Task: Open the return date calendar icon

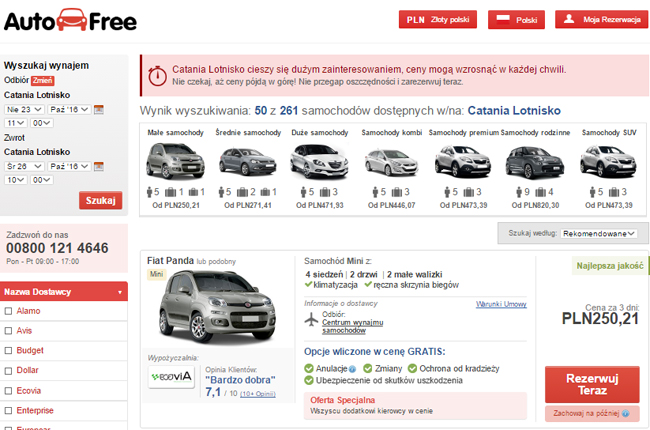Action: [x=99, y=166]
